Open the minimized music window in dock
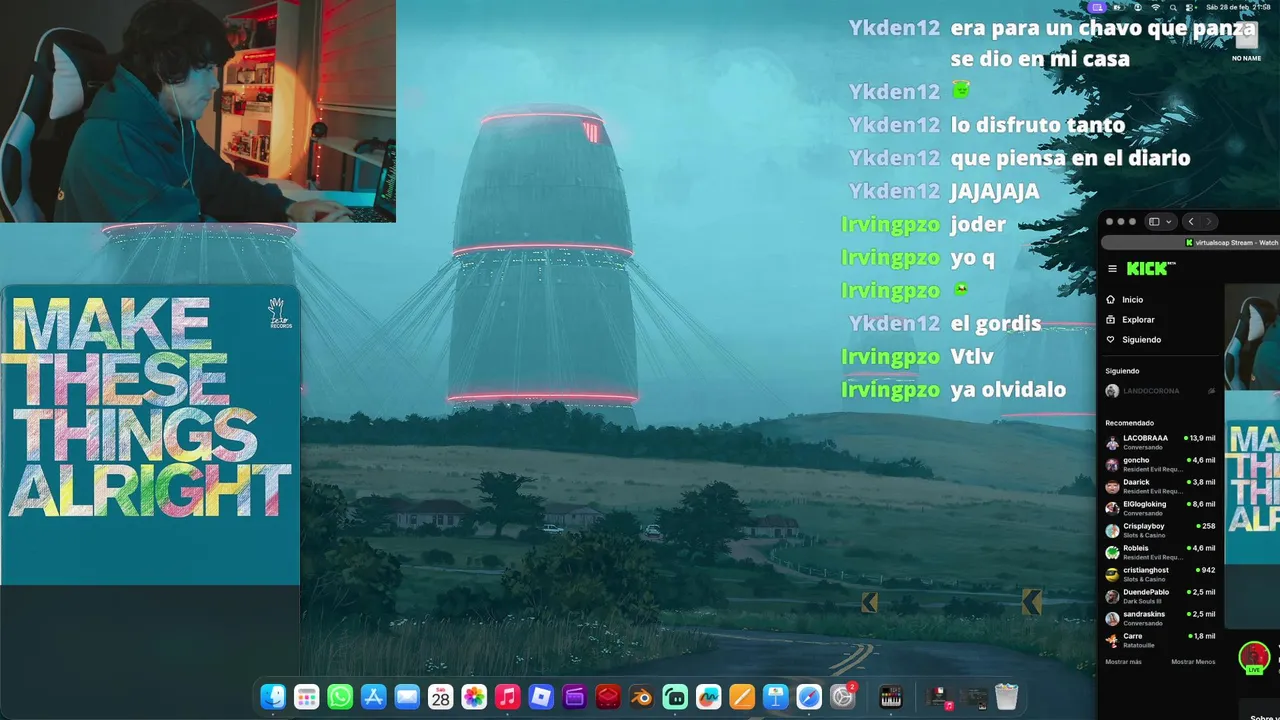The width and height of the screenshot is (1280, 720). [x=940, y=697]
